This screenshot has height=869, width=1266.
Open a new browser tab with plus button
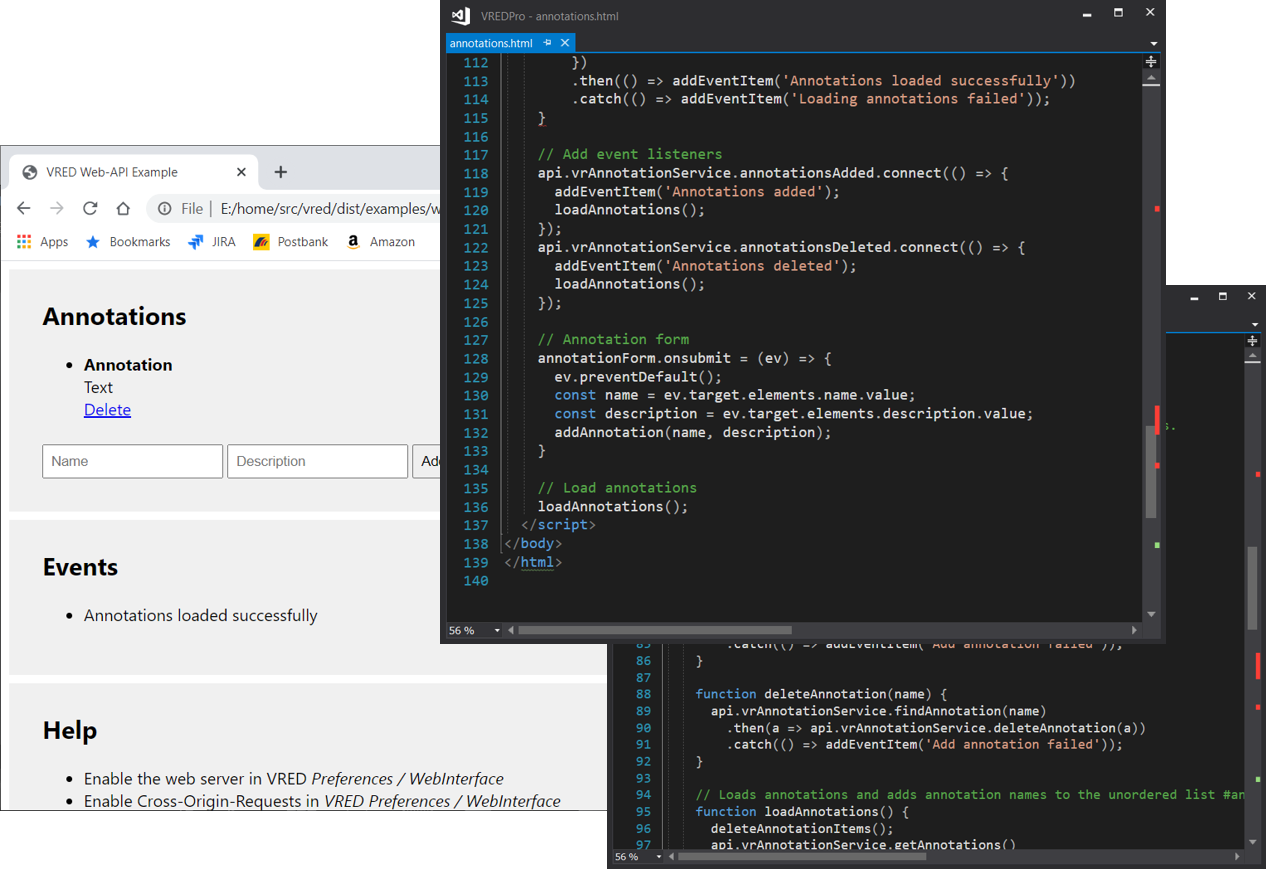(280, 172)
